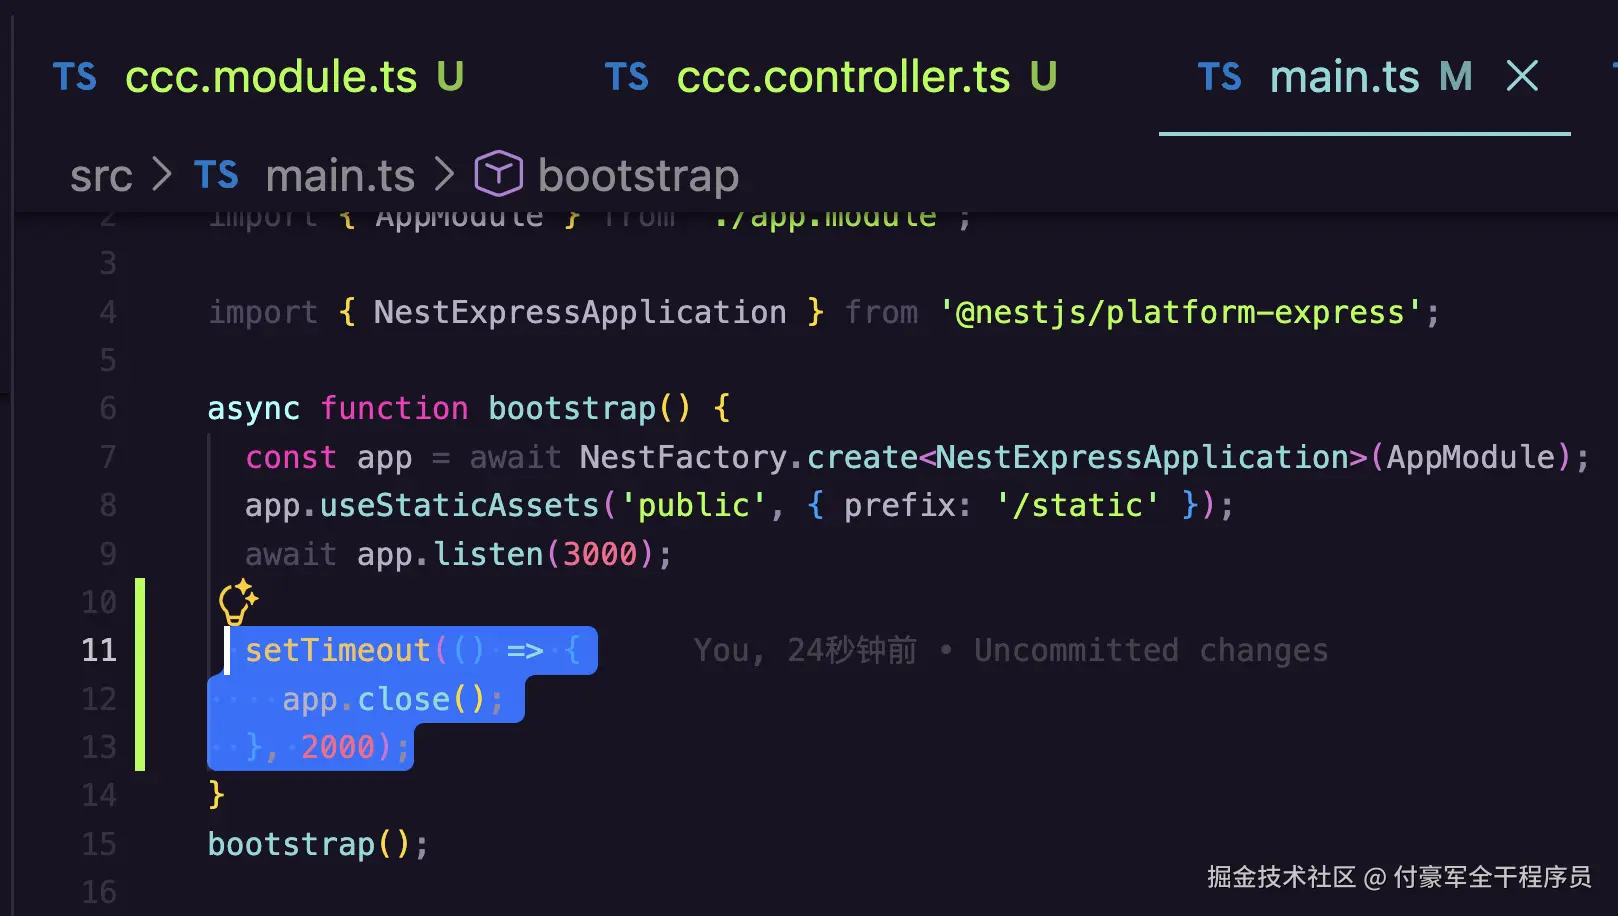This screenshot has width=1618, height=916.
Task: Click the async keyword on line 6
Action: pos(253,408)
